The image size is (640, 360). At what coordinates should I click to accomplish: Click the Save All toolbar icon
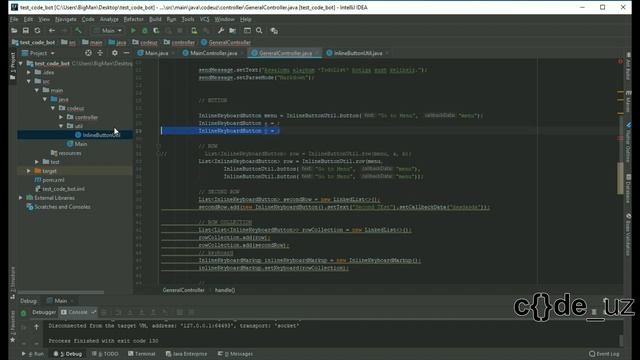tap(26, 31)
